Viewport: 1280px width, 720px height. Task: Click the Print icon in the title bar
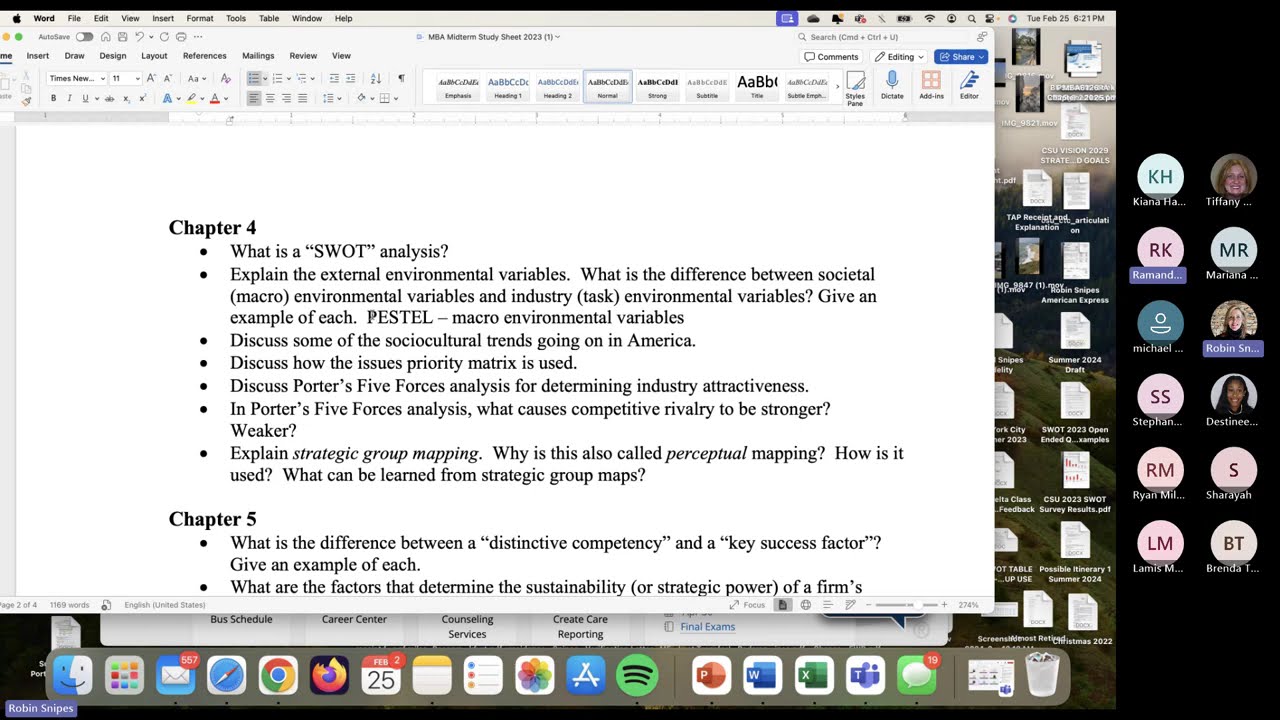tap(181, 37)
